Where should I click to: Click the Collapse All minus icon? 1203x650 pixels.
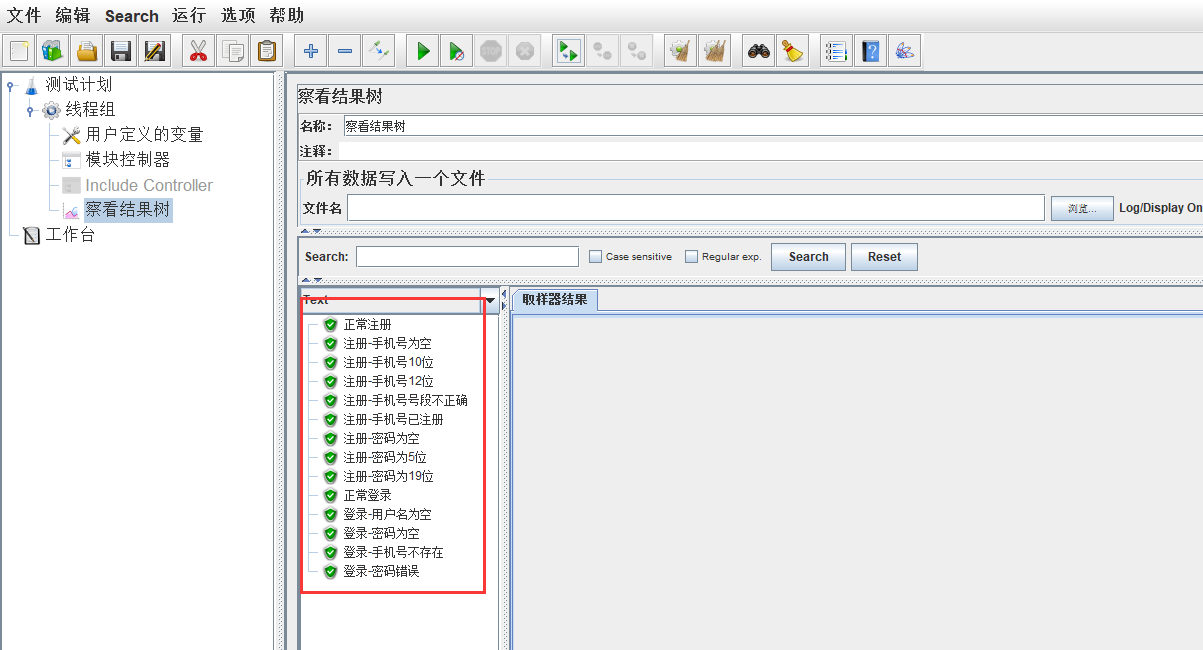(x=344, y=50)
